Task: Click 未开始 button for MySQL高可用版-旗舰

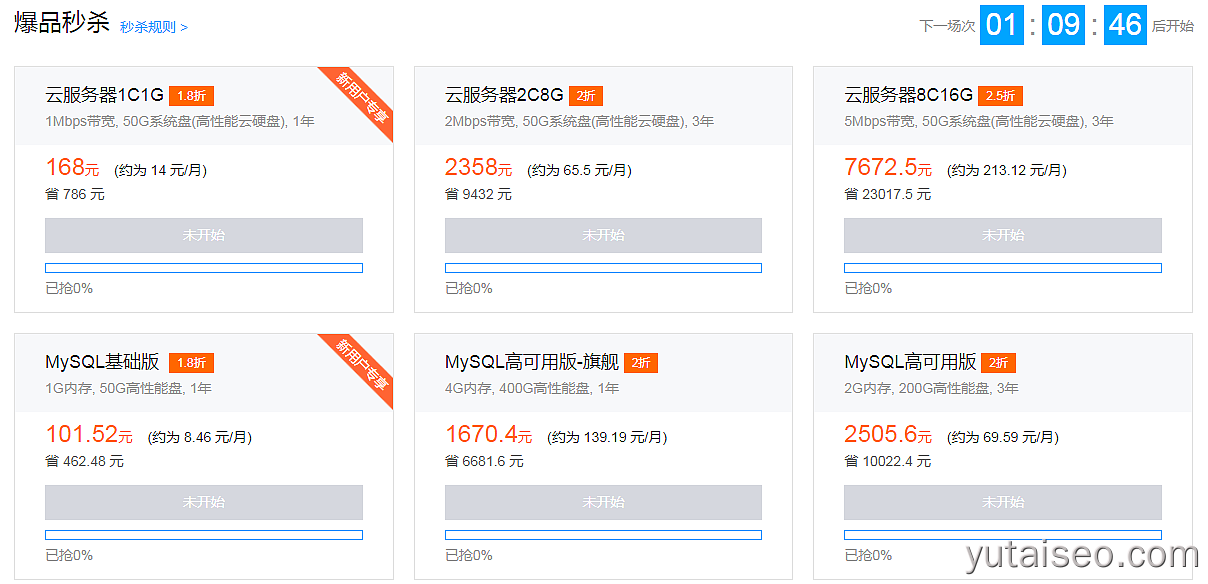Action: [x=603, y=502]
